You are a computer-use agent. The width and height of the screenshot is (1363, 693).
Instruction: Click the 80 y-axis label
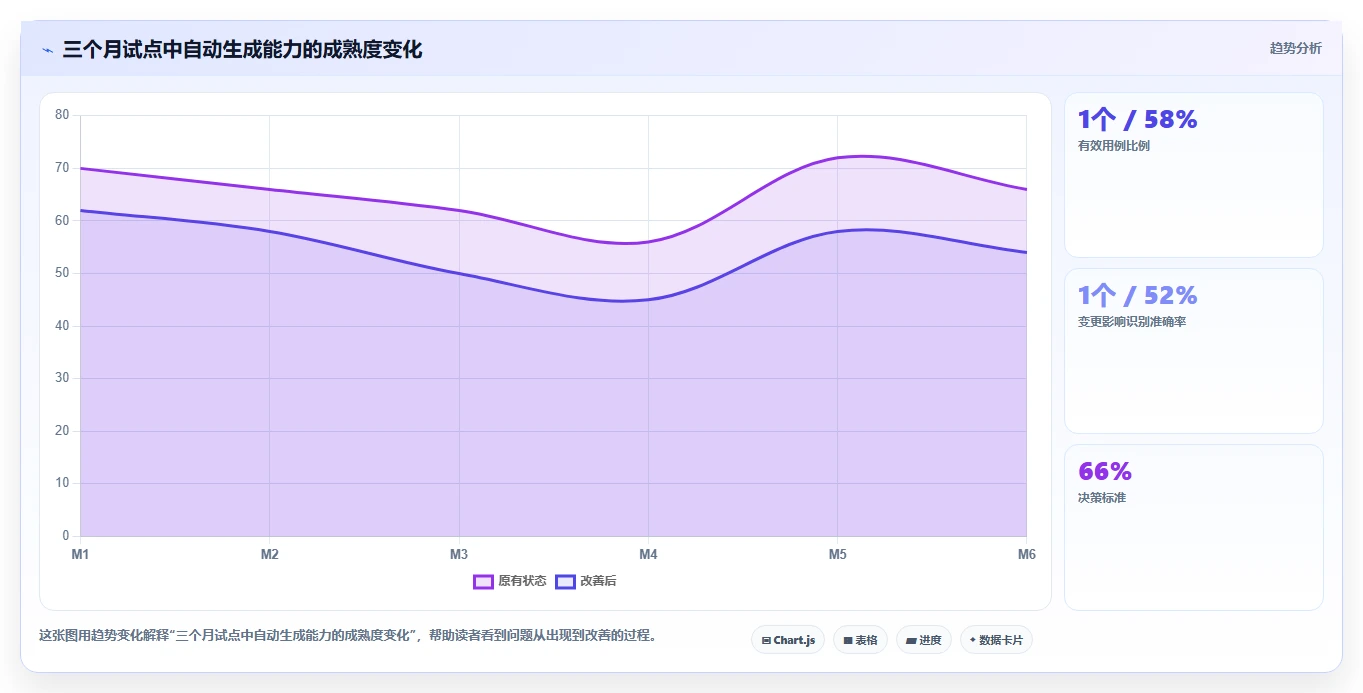point(62,115)
